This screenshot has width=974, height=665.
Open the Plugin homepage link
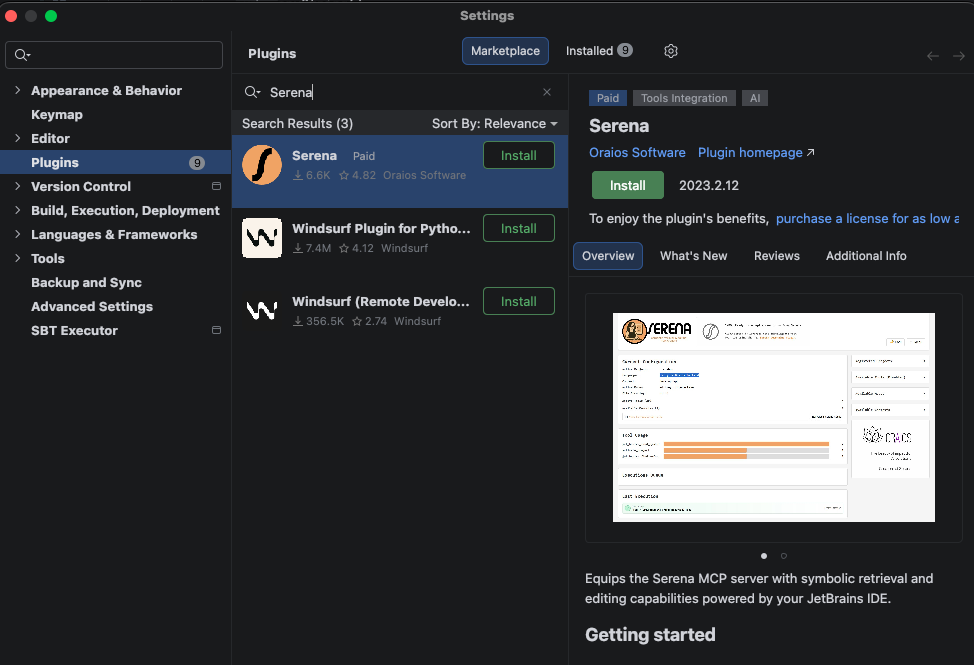pos(750,153)
